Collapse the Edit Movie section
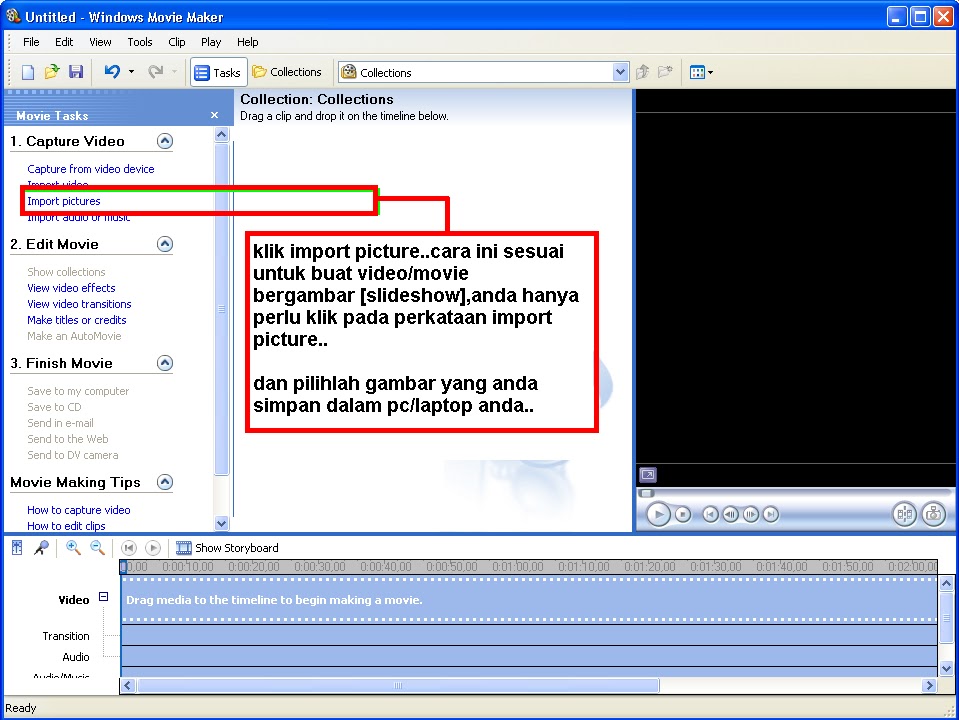 click(x=165, y=244)
